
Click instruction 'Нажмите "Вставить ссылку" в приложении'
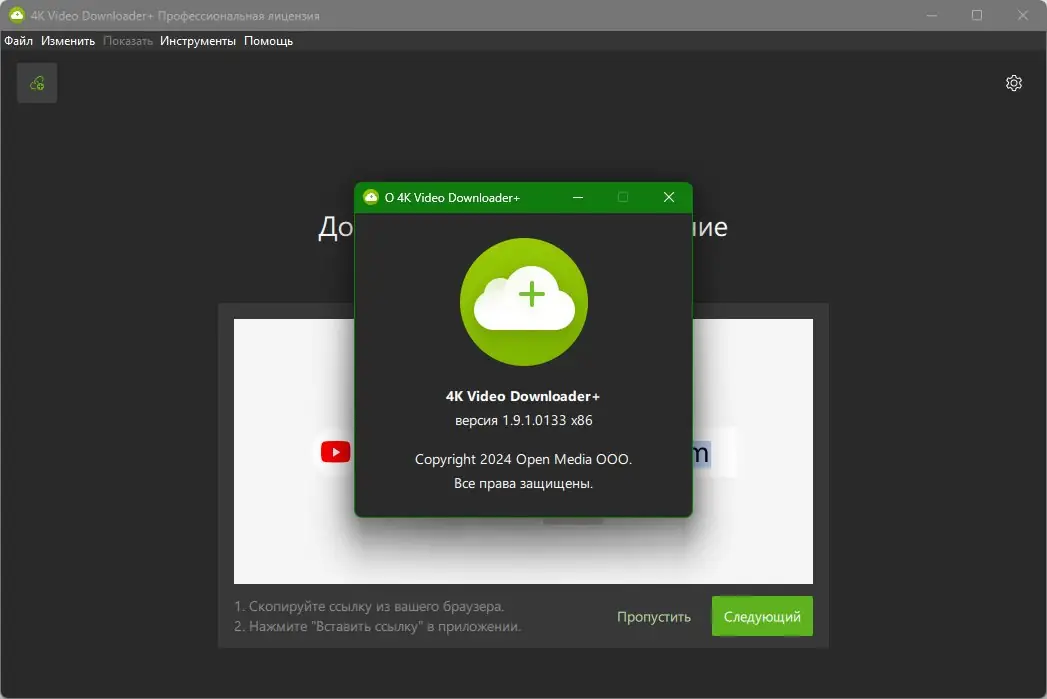click(x=378, y=626)
